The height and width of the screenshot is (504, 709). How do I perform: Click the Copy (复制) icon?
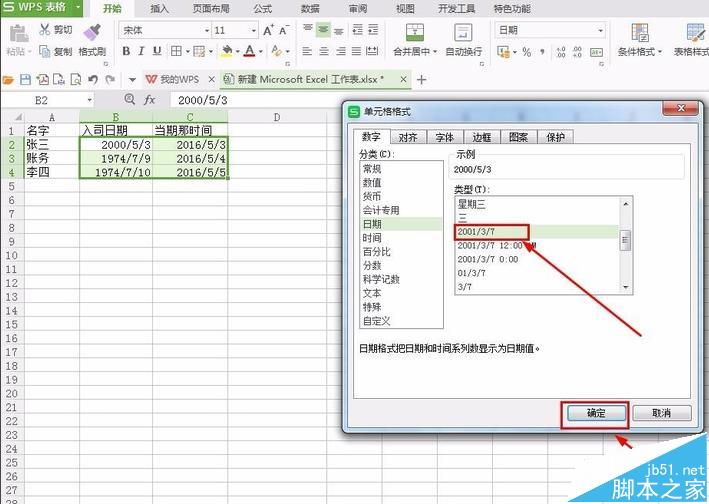point(44,52)
